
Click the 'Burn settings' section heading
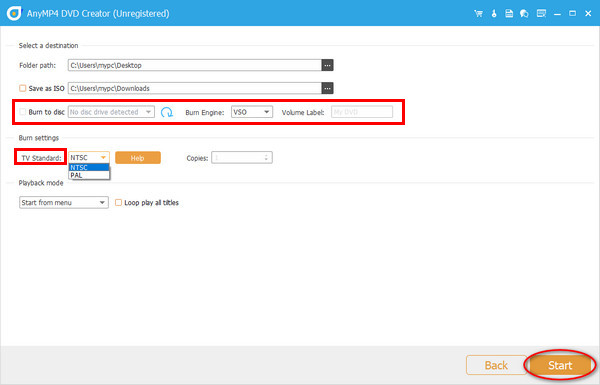pyautogui.click(x=39, y=138)
